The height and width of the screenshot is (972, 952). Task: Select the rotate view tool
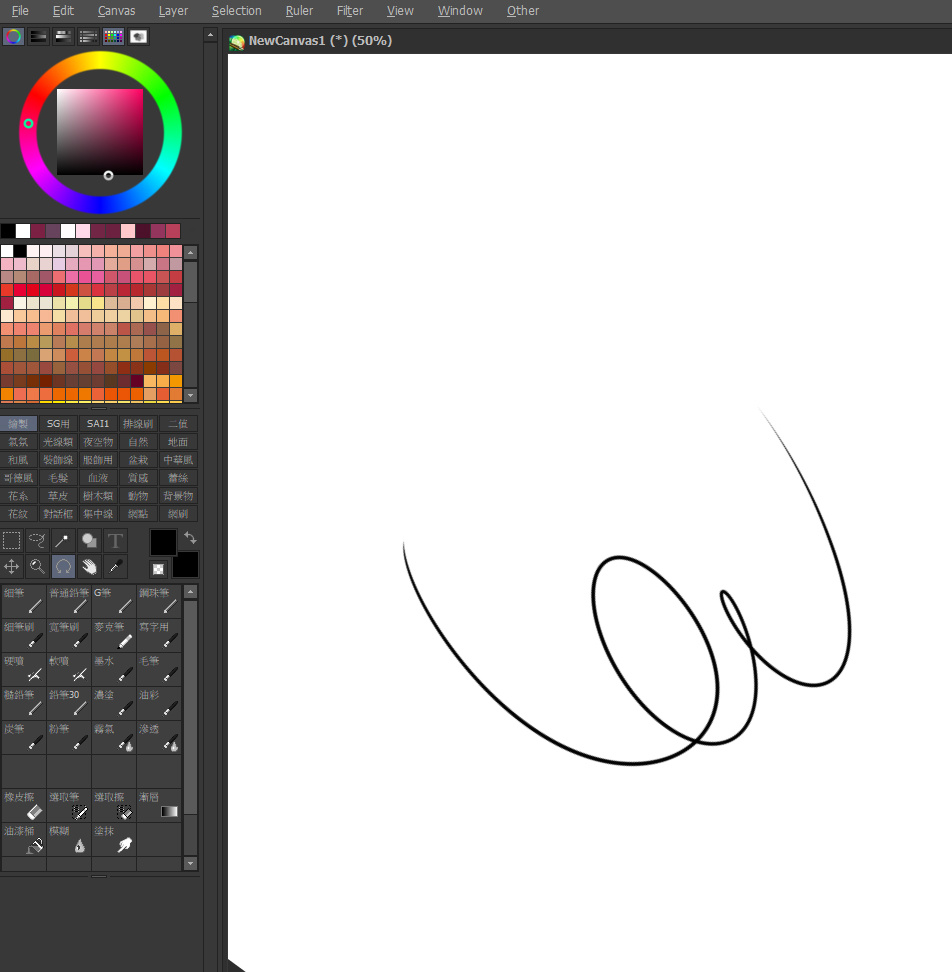click(x=63, y=567)
